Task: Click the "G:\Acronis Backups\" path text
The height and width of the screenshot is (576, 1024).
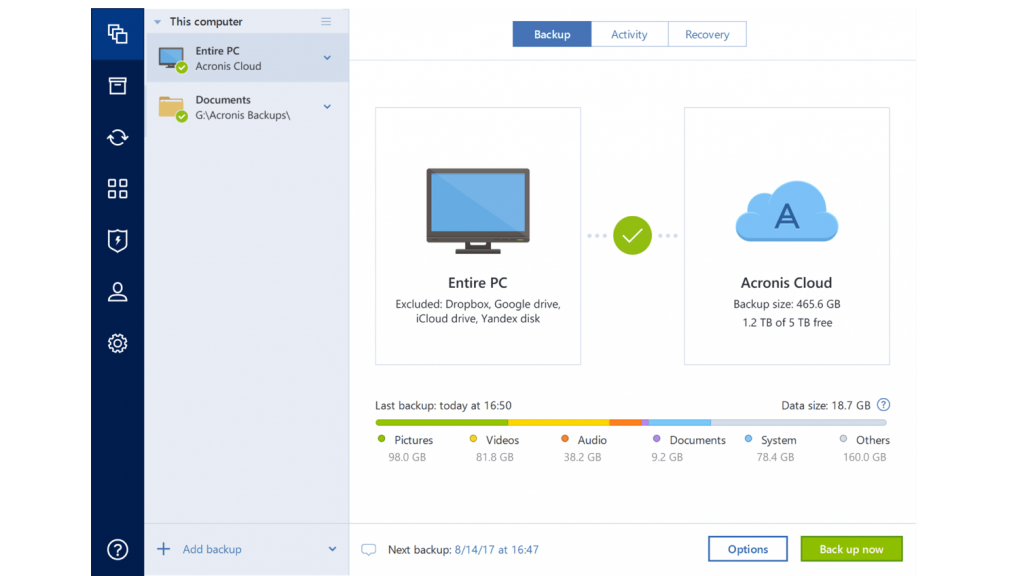Action: point(243,116)
